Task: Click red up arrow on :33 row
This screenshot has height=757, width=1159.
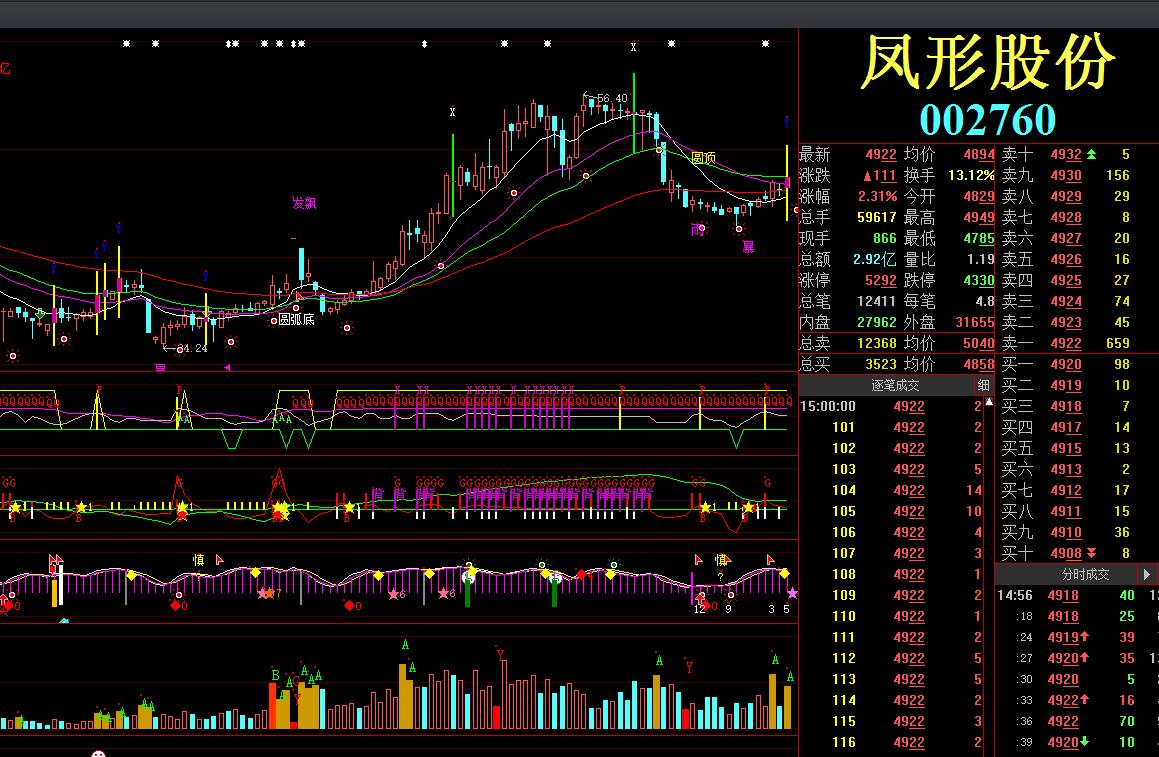Action: click(1084, 699)
